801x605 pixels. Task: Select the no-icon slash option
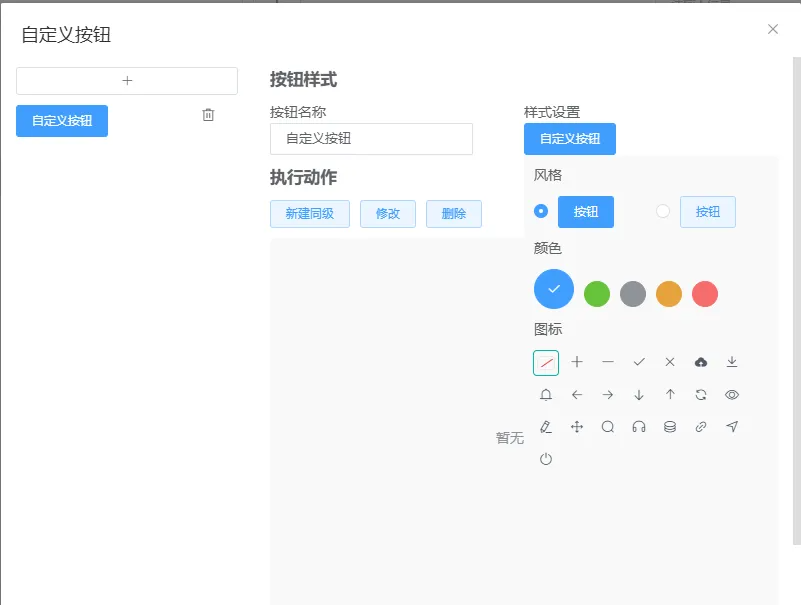pyautogui.click(x=546, y=363)
